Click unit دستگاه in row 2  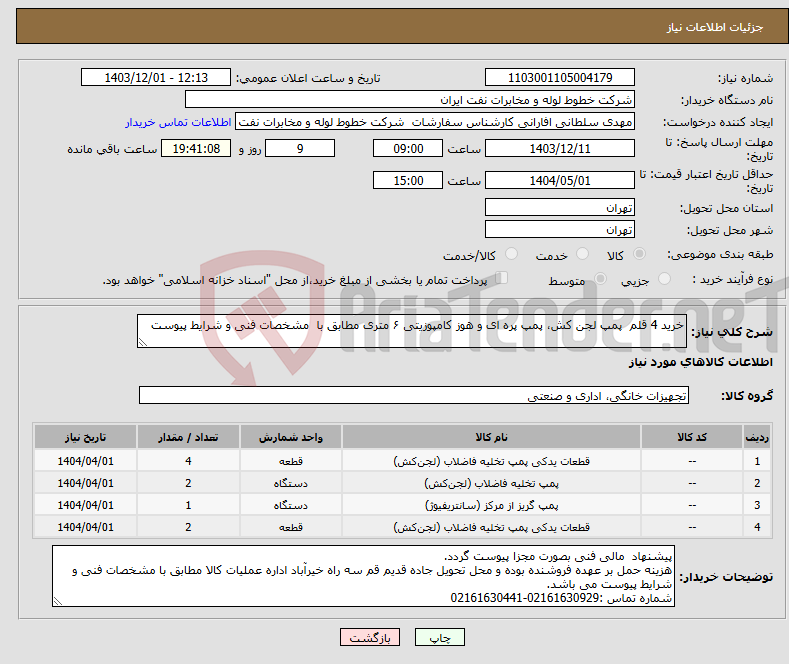point(291,483)
